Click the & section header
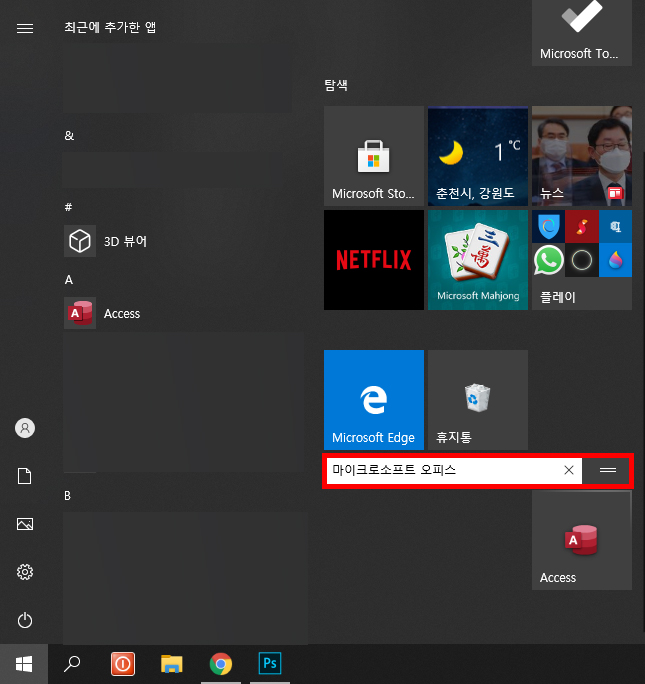Image resolution: width=645 pixels, height=684 pixels. [69, 136]
